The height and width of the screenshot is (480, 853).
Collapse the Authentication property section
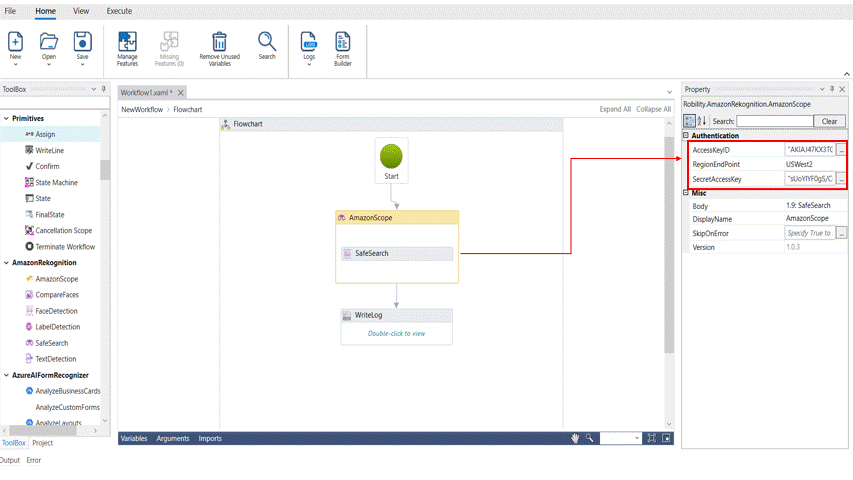tap(686, 136)
